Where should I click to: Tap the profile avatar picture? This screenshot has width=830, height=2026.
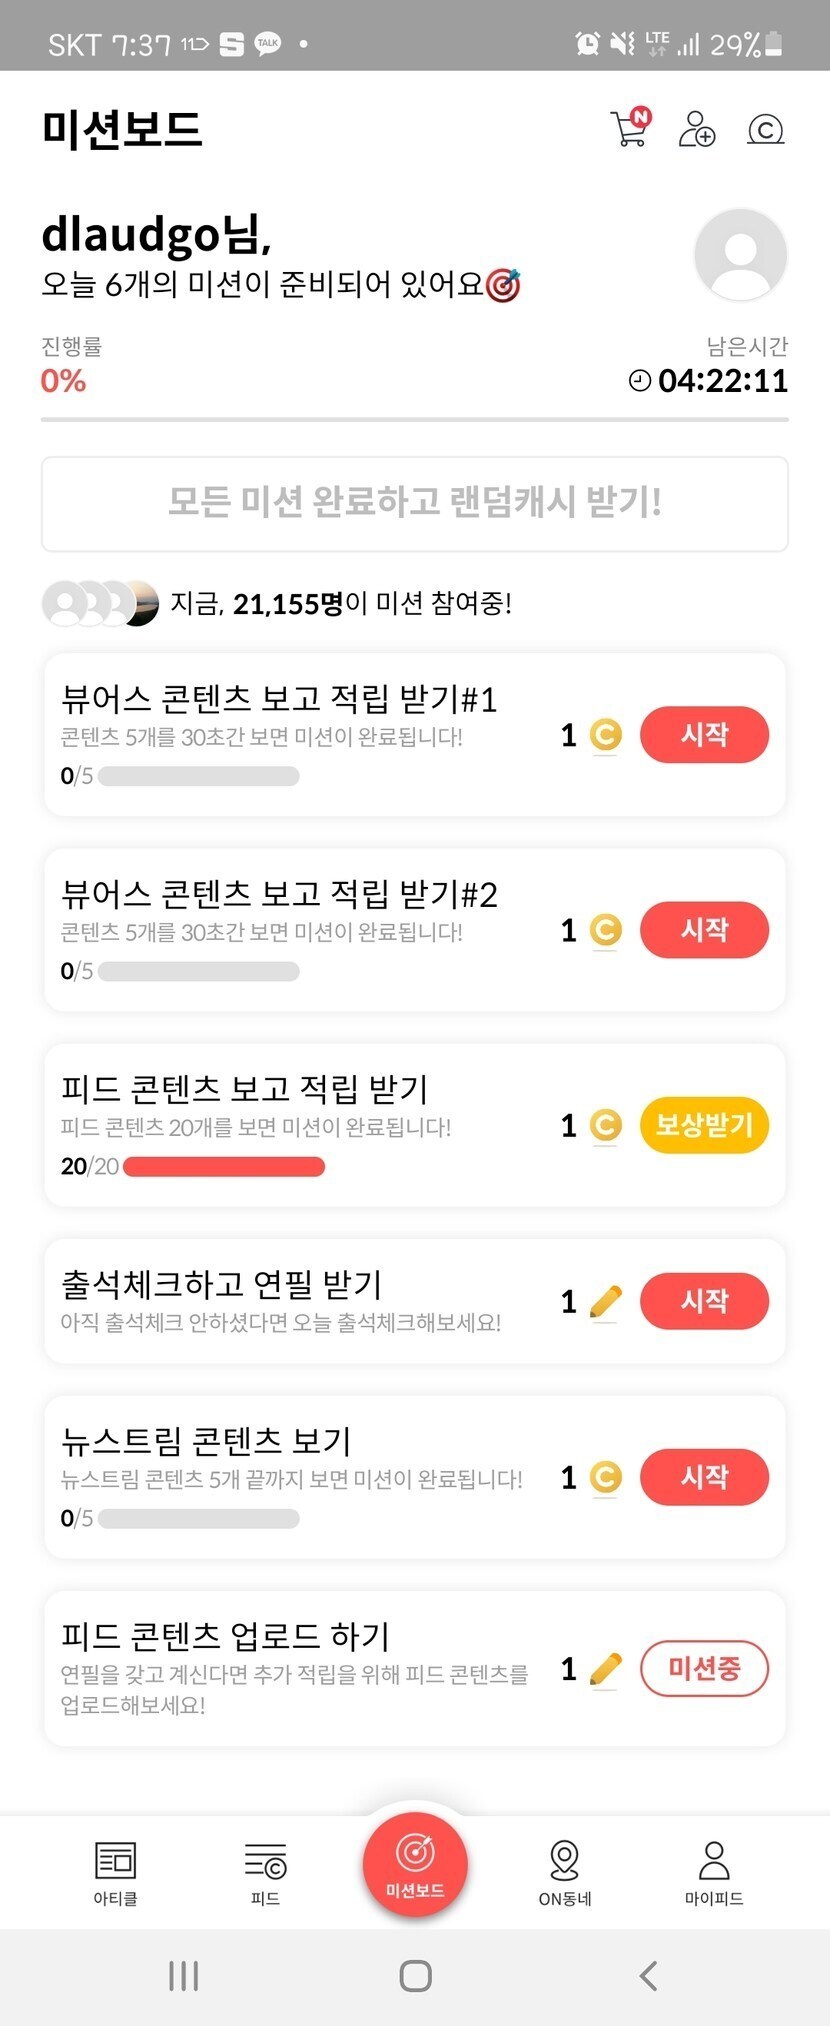coord(740,254)
